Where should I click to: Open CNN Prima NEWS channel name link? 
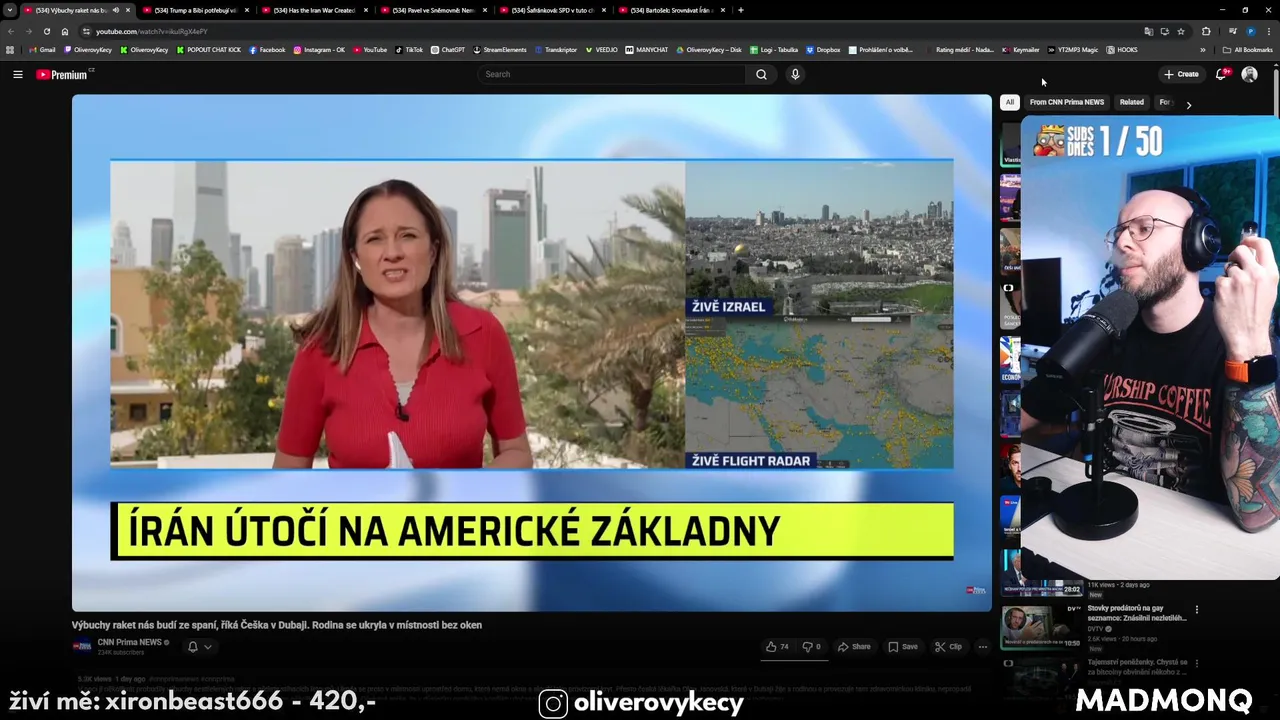click(x=129, y=642)
